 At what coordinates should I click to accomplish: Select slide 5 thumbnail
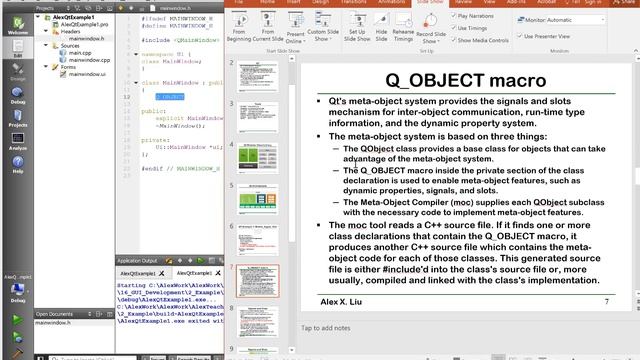click(258, 199)
